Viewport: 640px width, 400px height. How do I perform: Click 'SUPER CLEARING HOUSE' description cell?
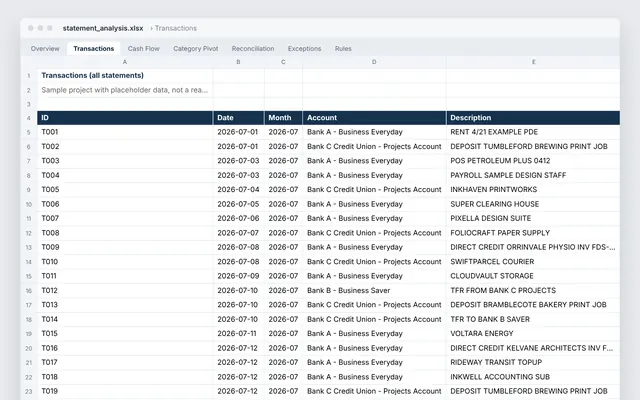coord(533,204)
